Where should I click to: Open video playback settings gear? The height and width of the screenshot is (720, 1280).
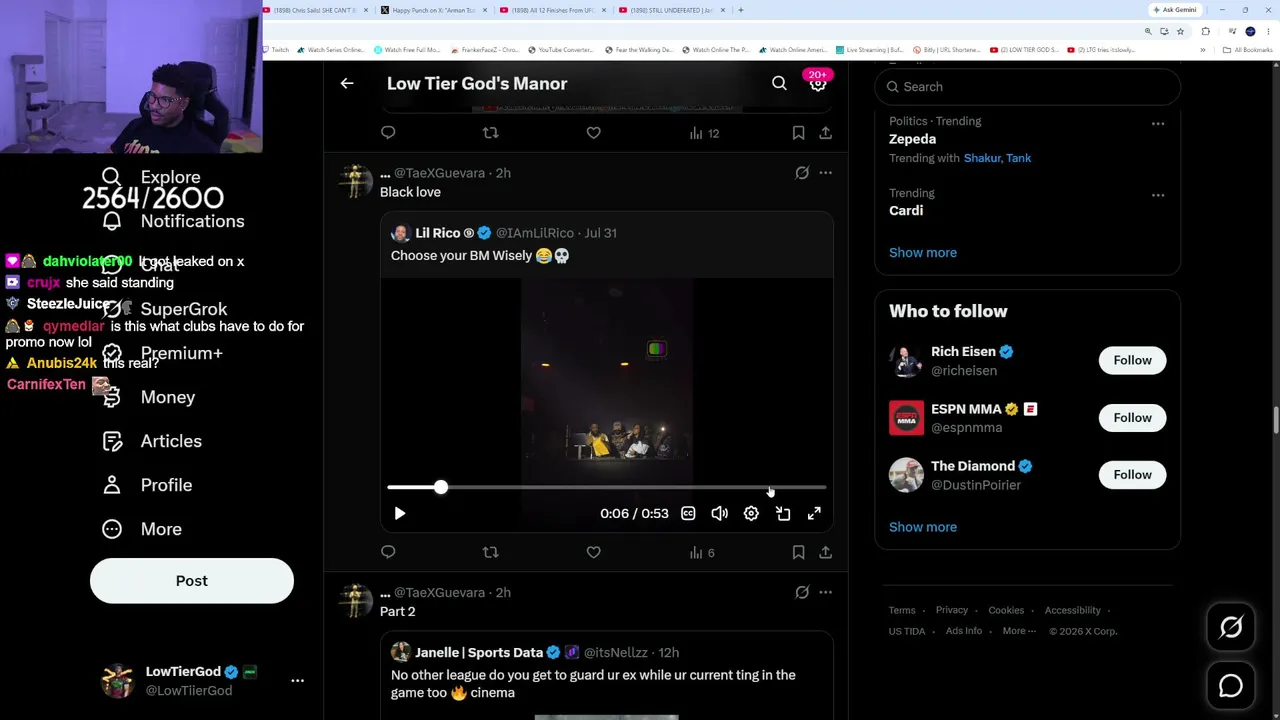751,513
